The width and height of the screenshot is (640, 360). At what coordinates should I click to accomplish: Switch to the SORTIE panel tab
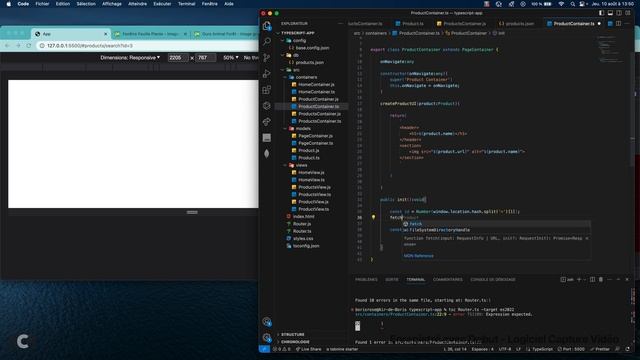click(392, 280)
